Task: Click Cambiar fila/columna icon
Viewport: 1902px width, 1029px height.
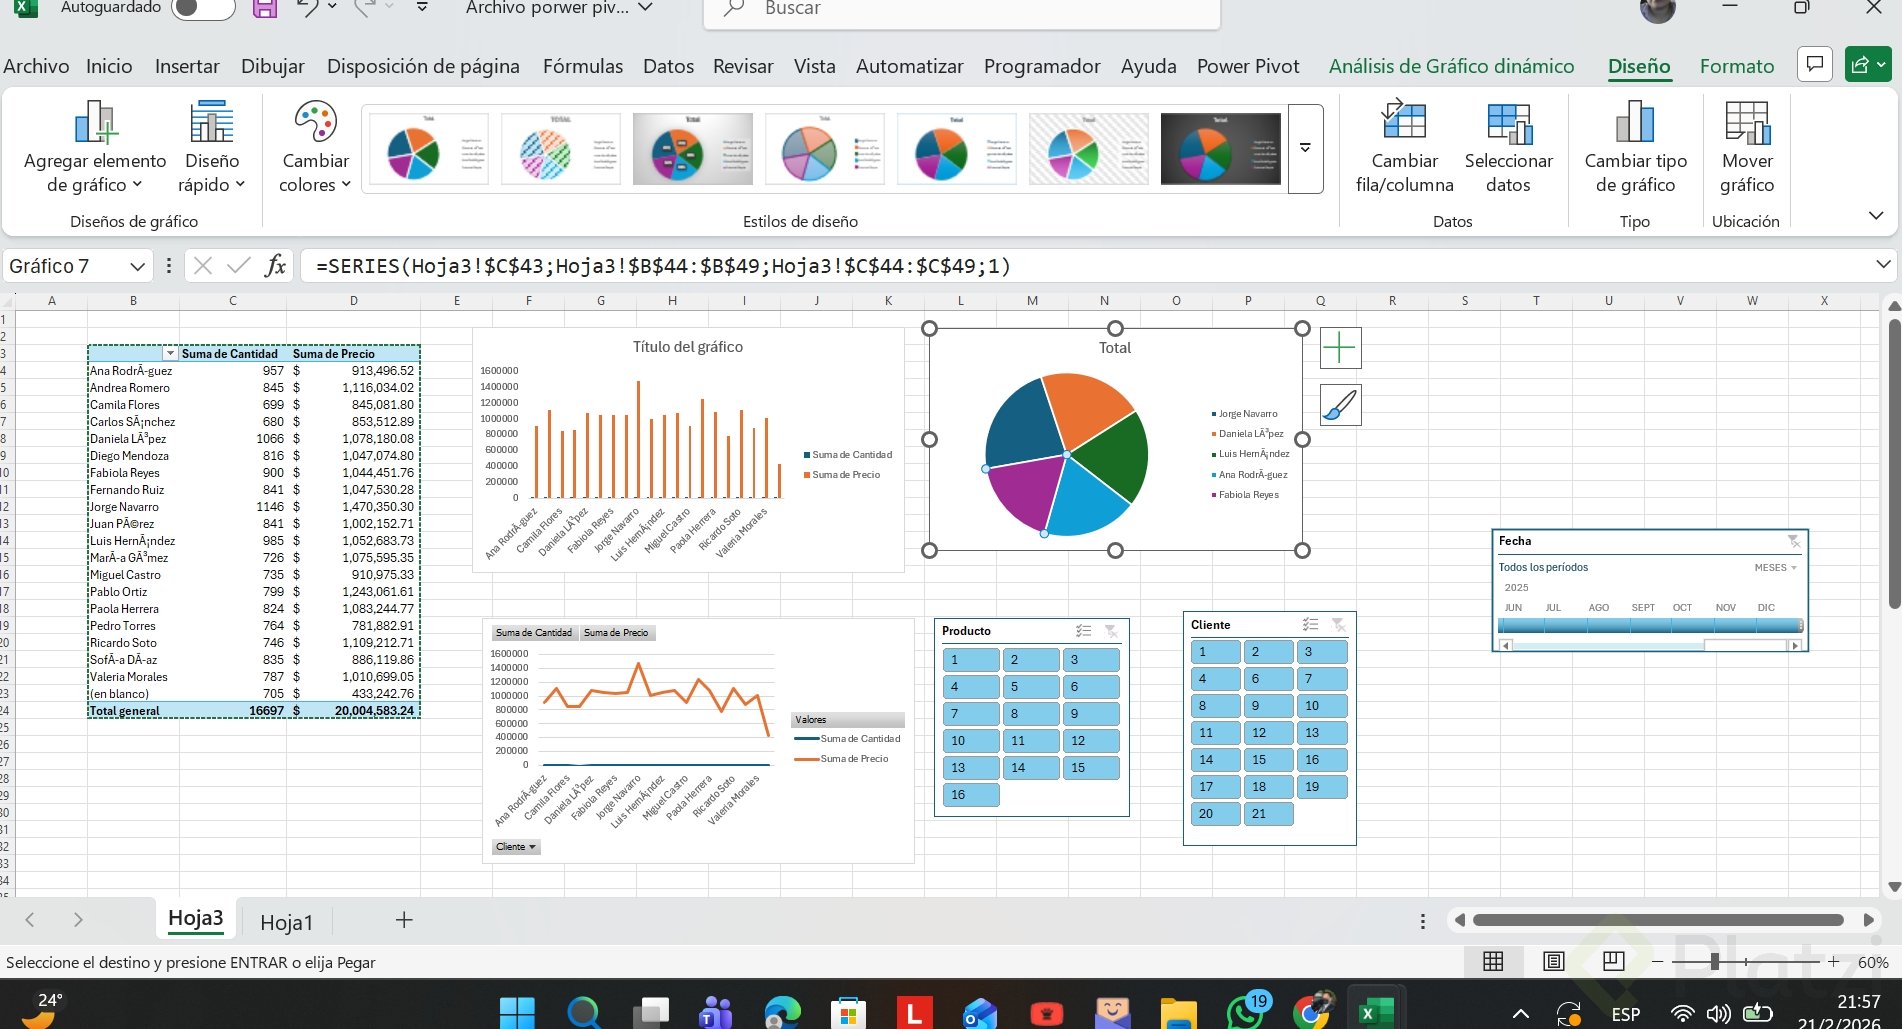Action: tap(1404, 146)
